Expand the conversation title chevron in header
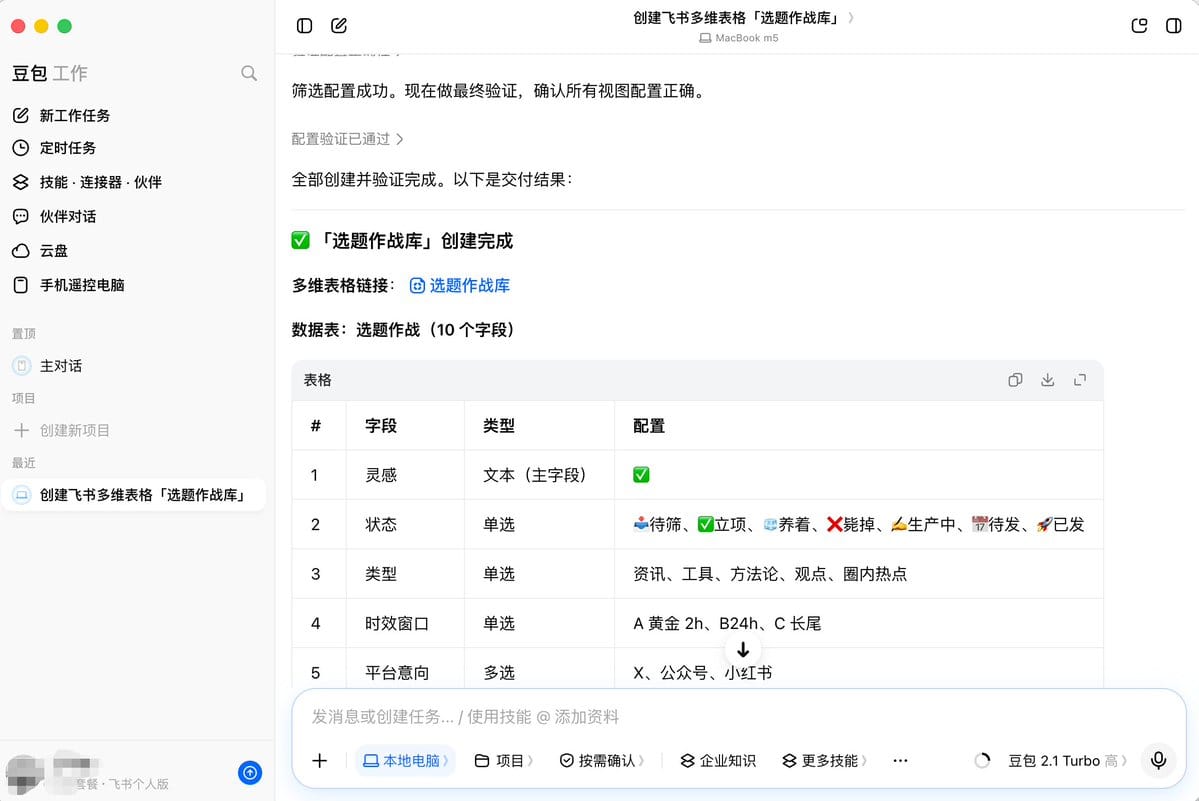The width and height of the screenshot is (1199, 801). point(851,18)
